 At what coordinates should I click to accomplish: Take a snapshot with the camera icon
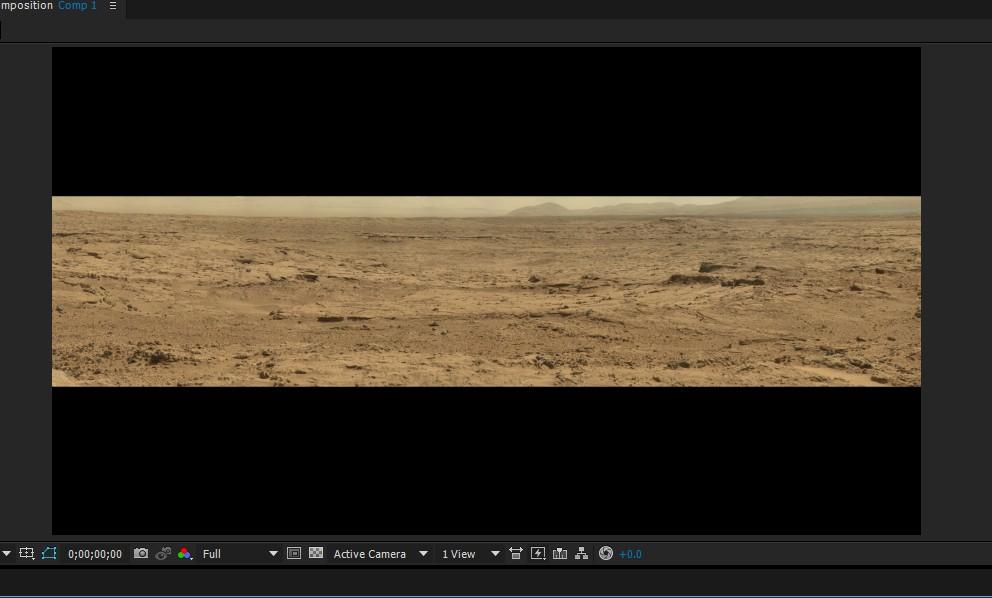coord(141,553)
